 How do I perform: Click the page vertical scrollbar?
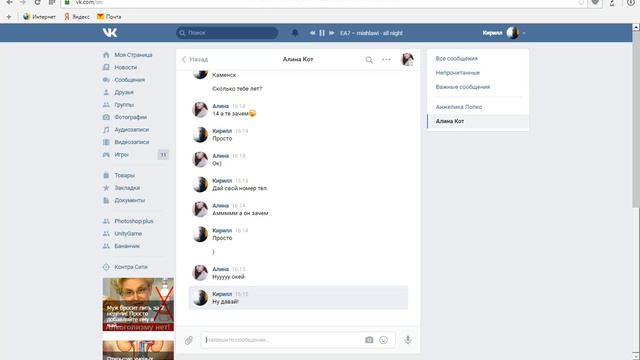[636, 118]
